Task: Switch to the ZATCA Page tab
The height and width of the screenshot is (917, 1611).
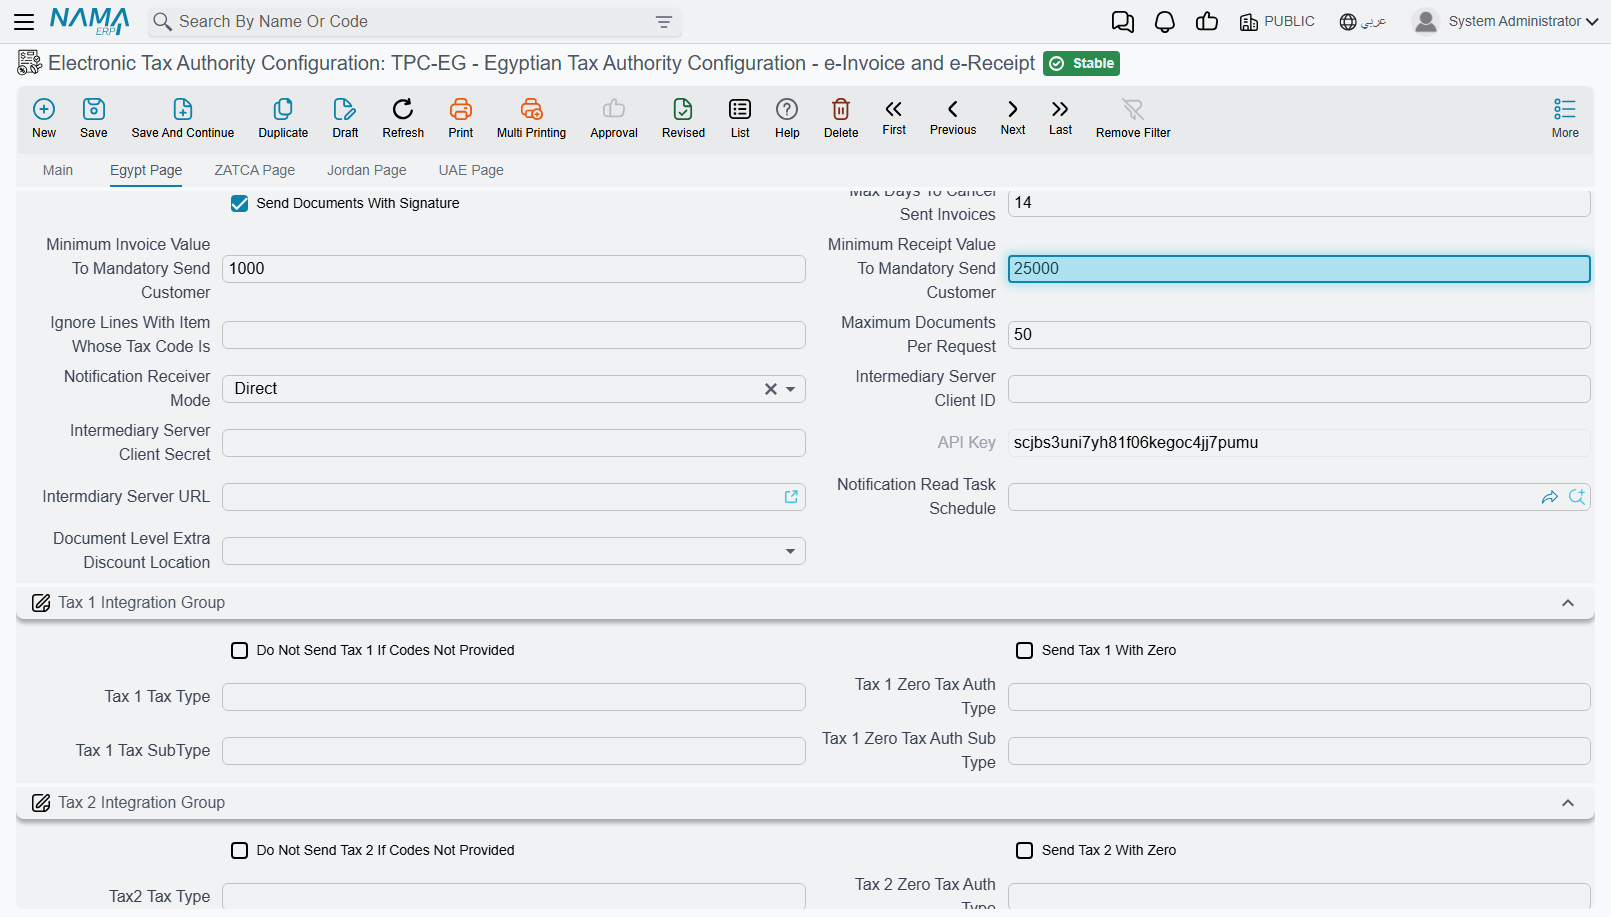Action: (x=255, y=170)
